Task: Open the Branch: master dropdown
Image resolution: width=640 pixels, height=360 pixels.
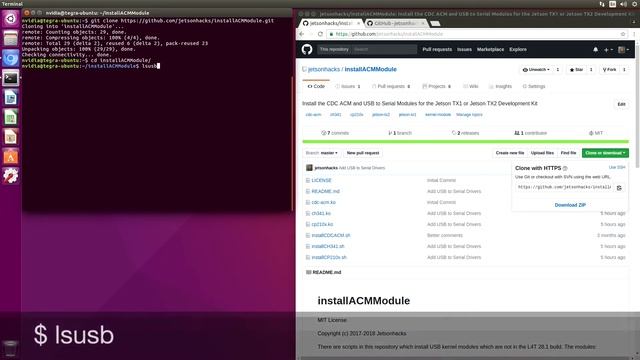Action: click(322, 153)
